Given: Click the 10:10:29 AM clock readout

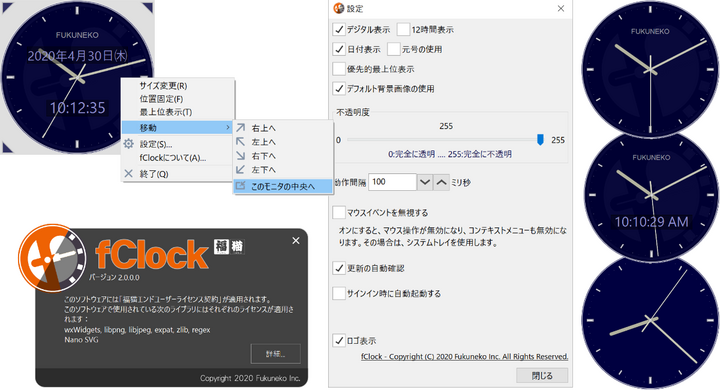Looking at the screenshot, I should click(651, 222).
